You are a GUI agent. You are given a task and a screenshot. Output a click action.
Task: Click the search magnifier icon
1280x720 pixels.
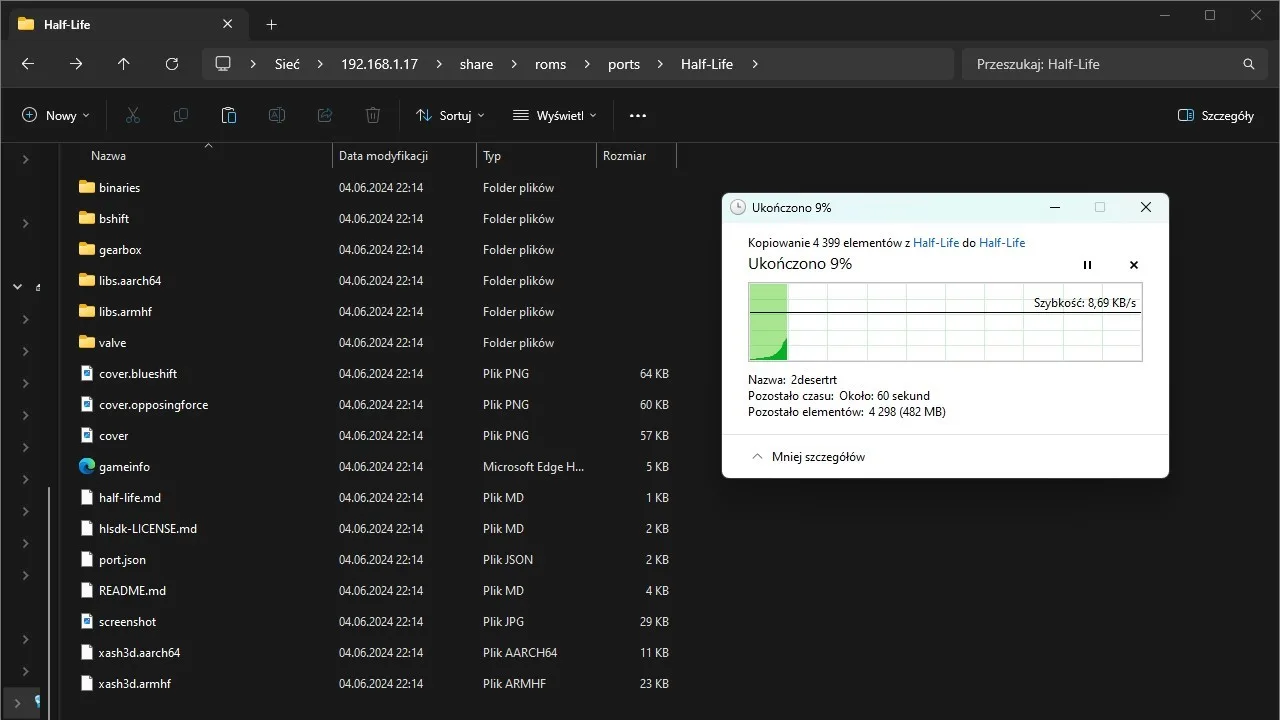[x=1248, y=64]
